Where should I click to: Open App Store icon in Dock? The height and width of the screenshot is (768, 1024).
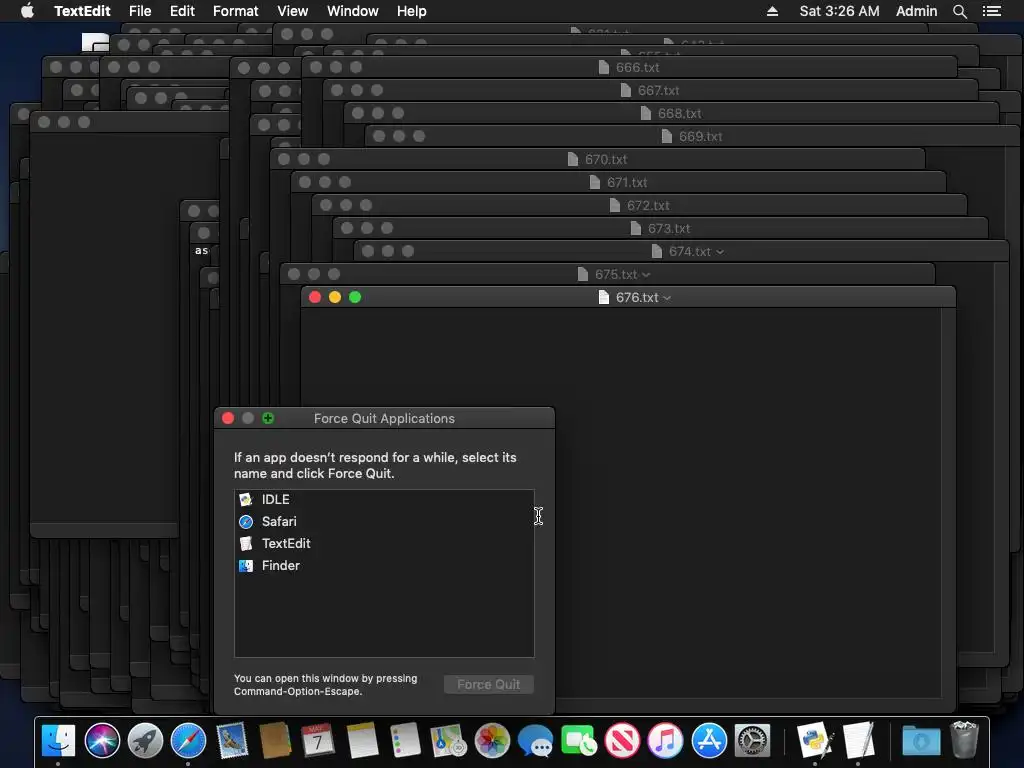(x=709, y=741)
